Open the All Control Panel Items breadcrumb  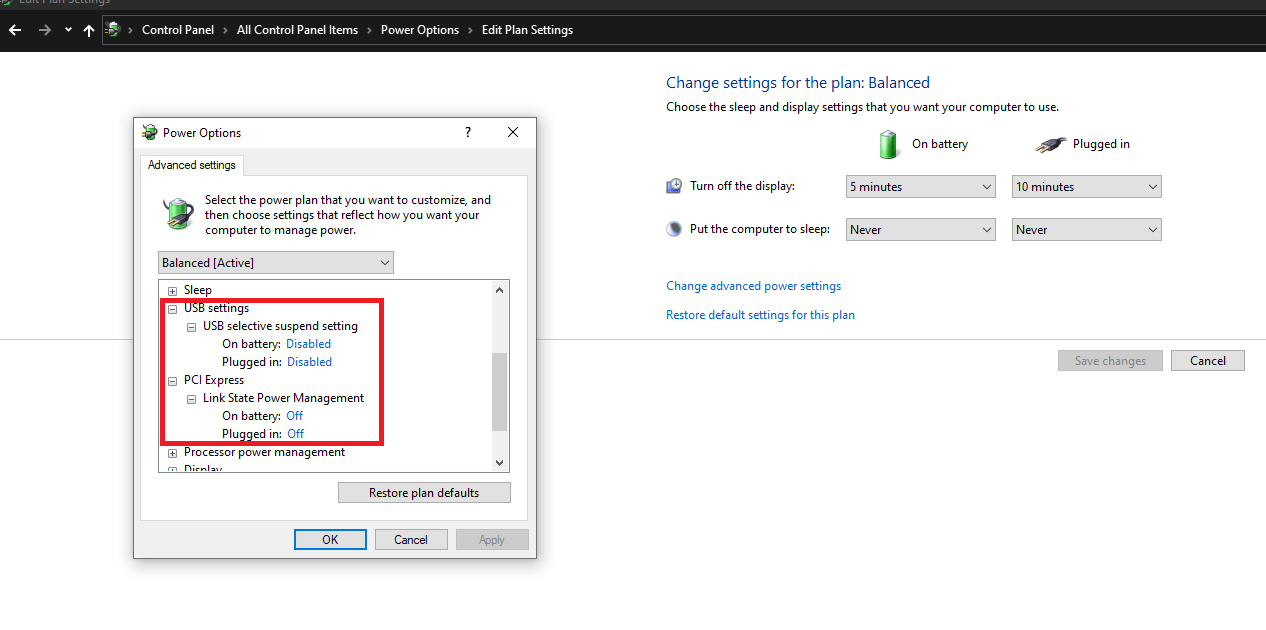[x=297, y=30]
